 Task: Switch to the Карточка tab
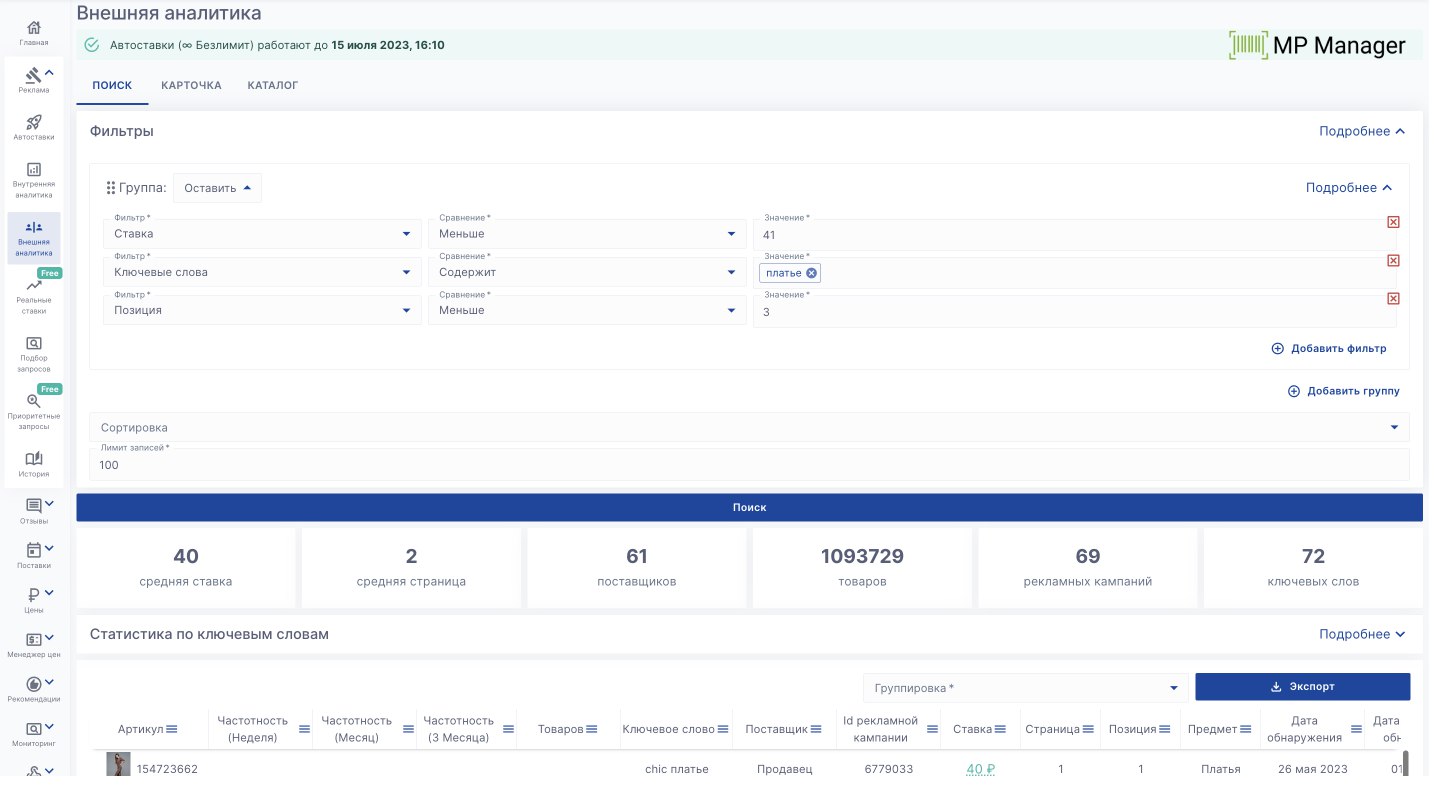click(191, 85)
